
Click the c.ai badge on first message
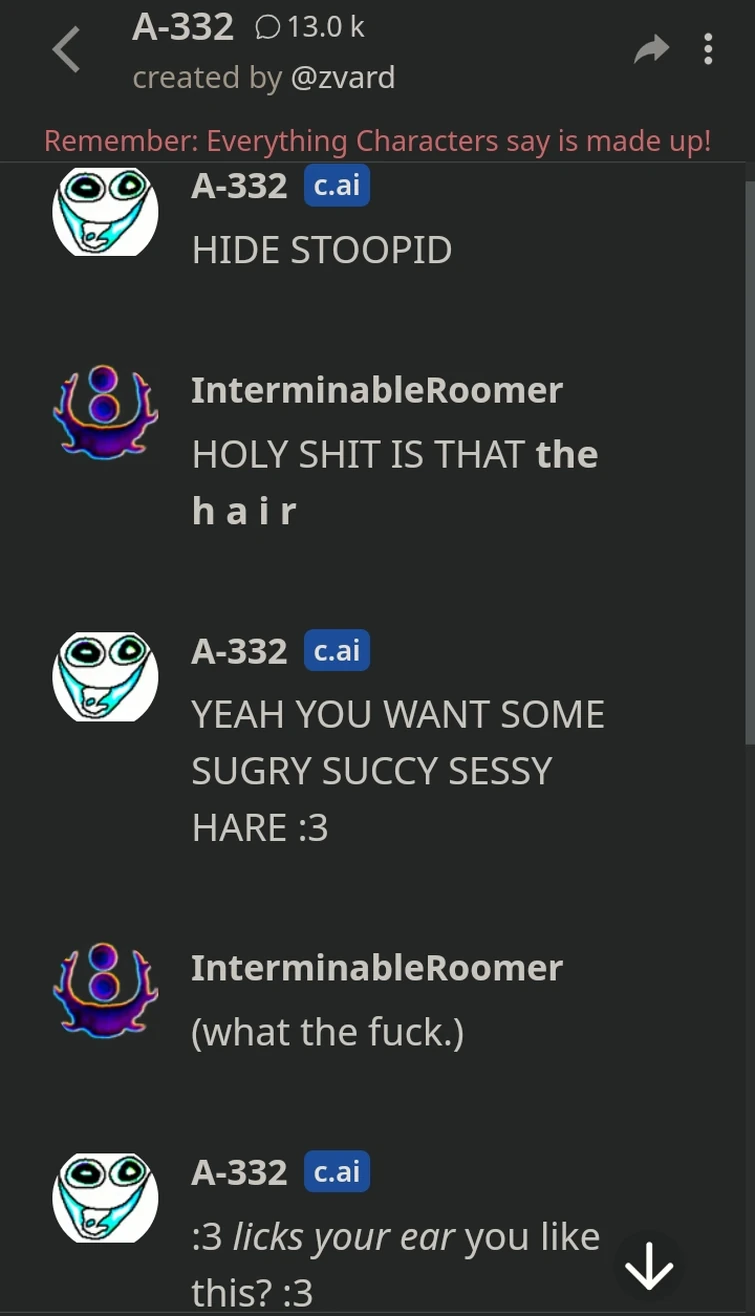(x=337, y=186)
